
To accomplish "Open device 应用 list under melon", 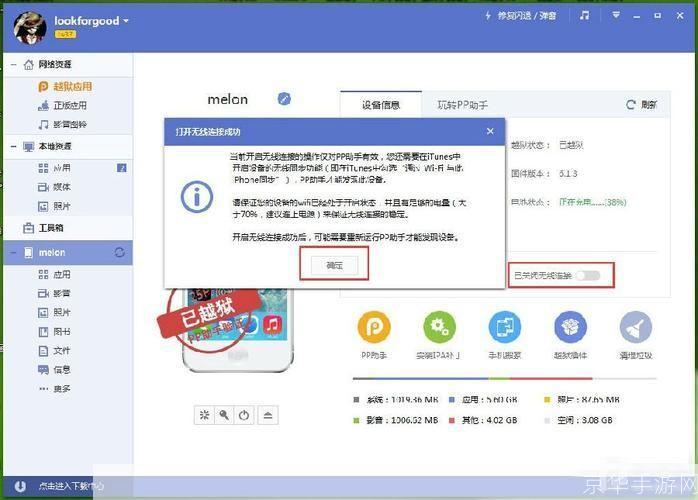I will pos(55,274).
